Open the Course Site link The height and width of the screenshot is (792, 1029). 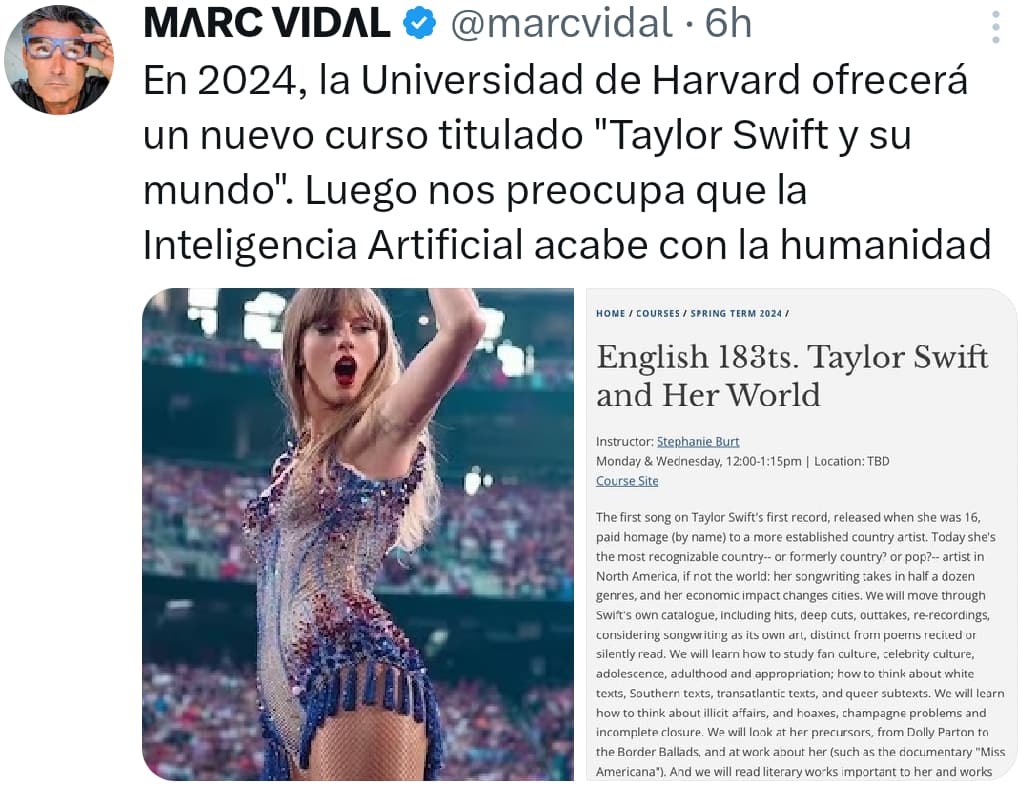tap(627, 481)
